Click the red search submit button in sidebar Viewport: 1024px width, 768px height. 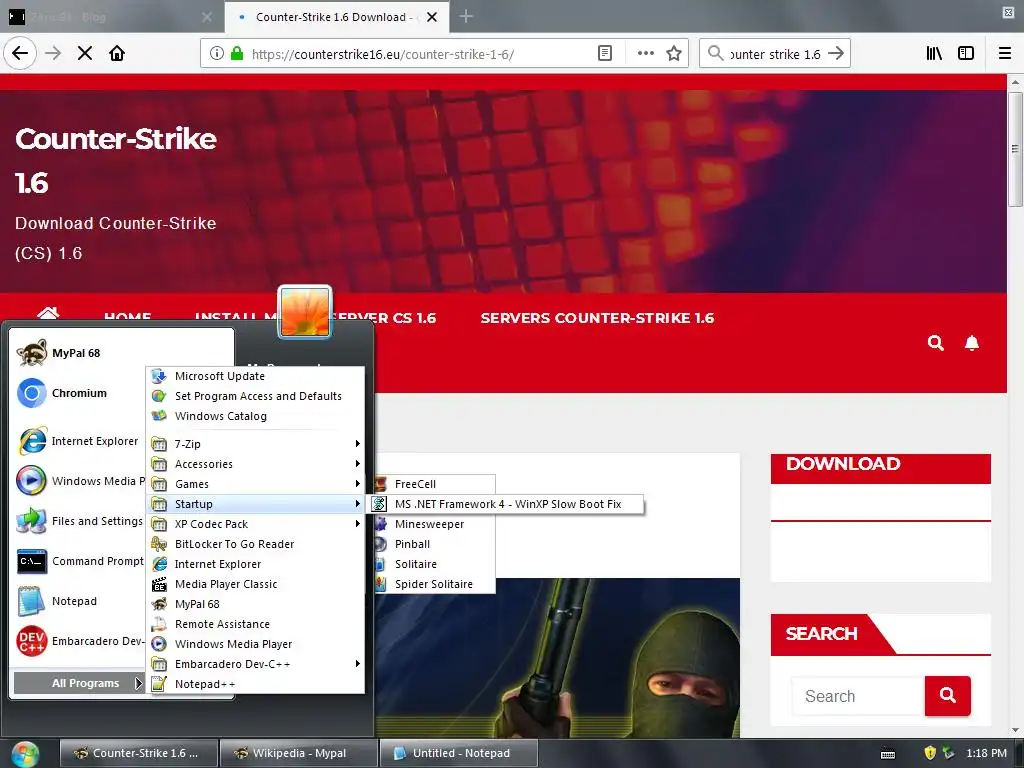pyautogui.click(x=948, y=696)
